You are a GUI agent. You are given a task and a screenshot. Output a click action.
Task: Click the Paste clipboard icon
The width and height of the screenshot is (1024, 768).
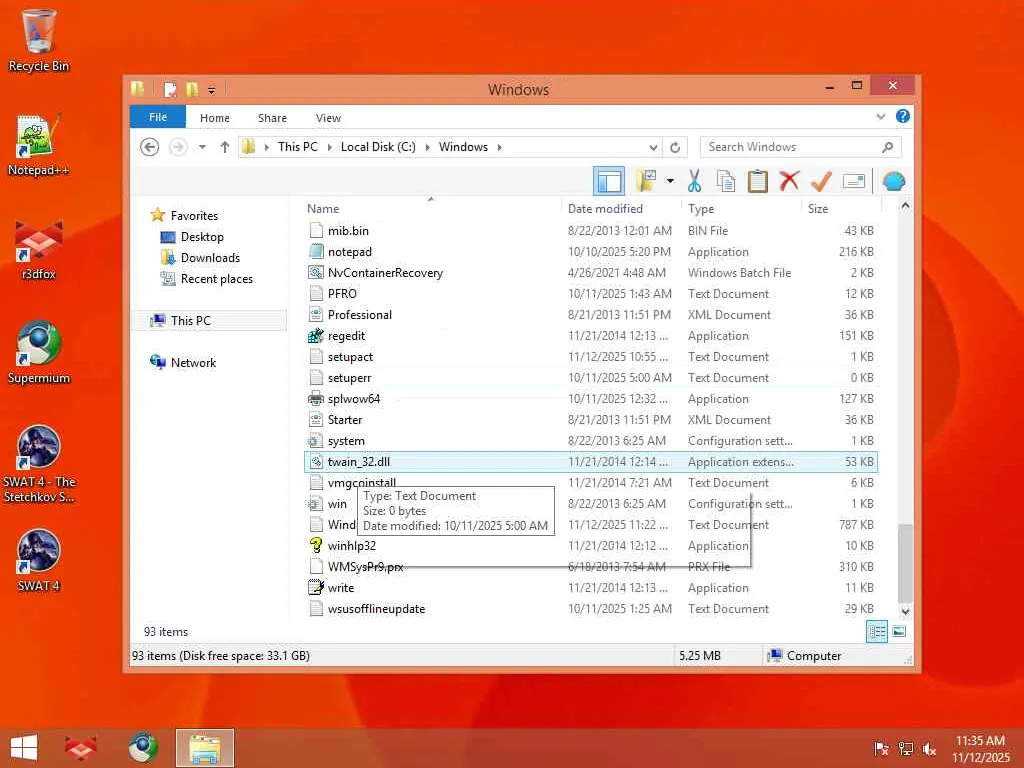pyautogui.click(x=758, y=181)
